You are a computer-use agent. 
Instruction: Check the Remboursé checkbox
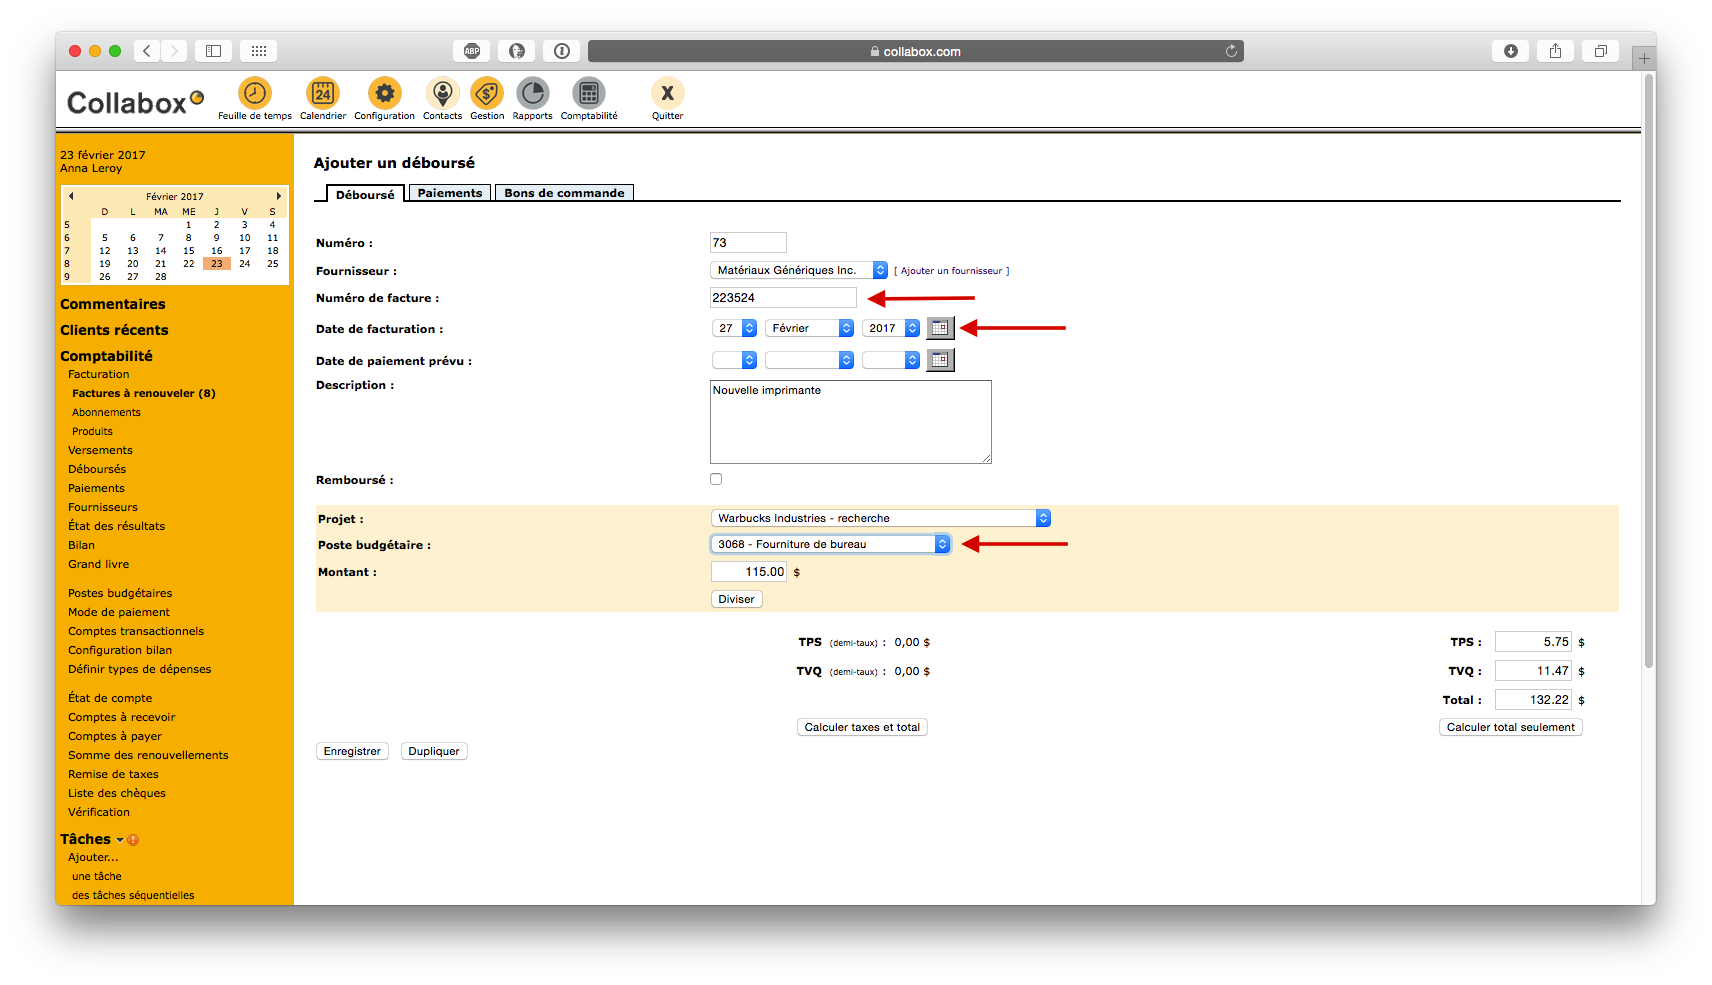715,478
